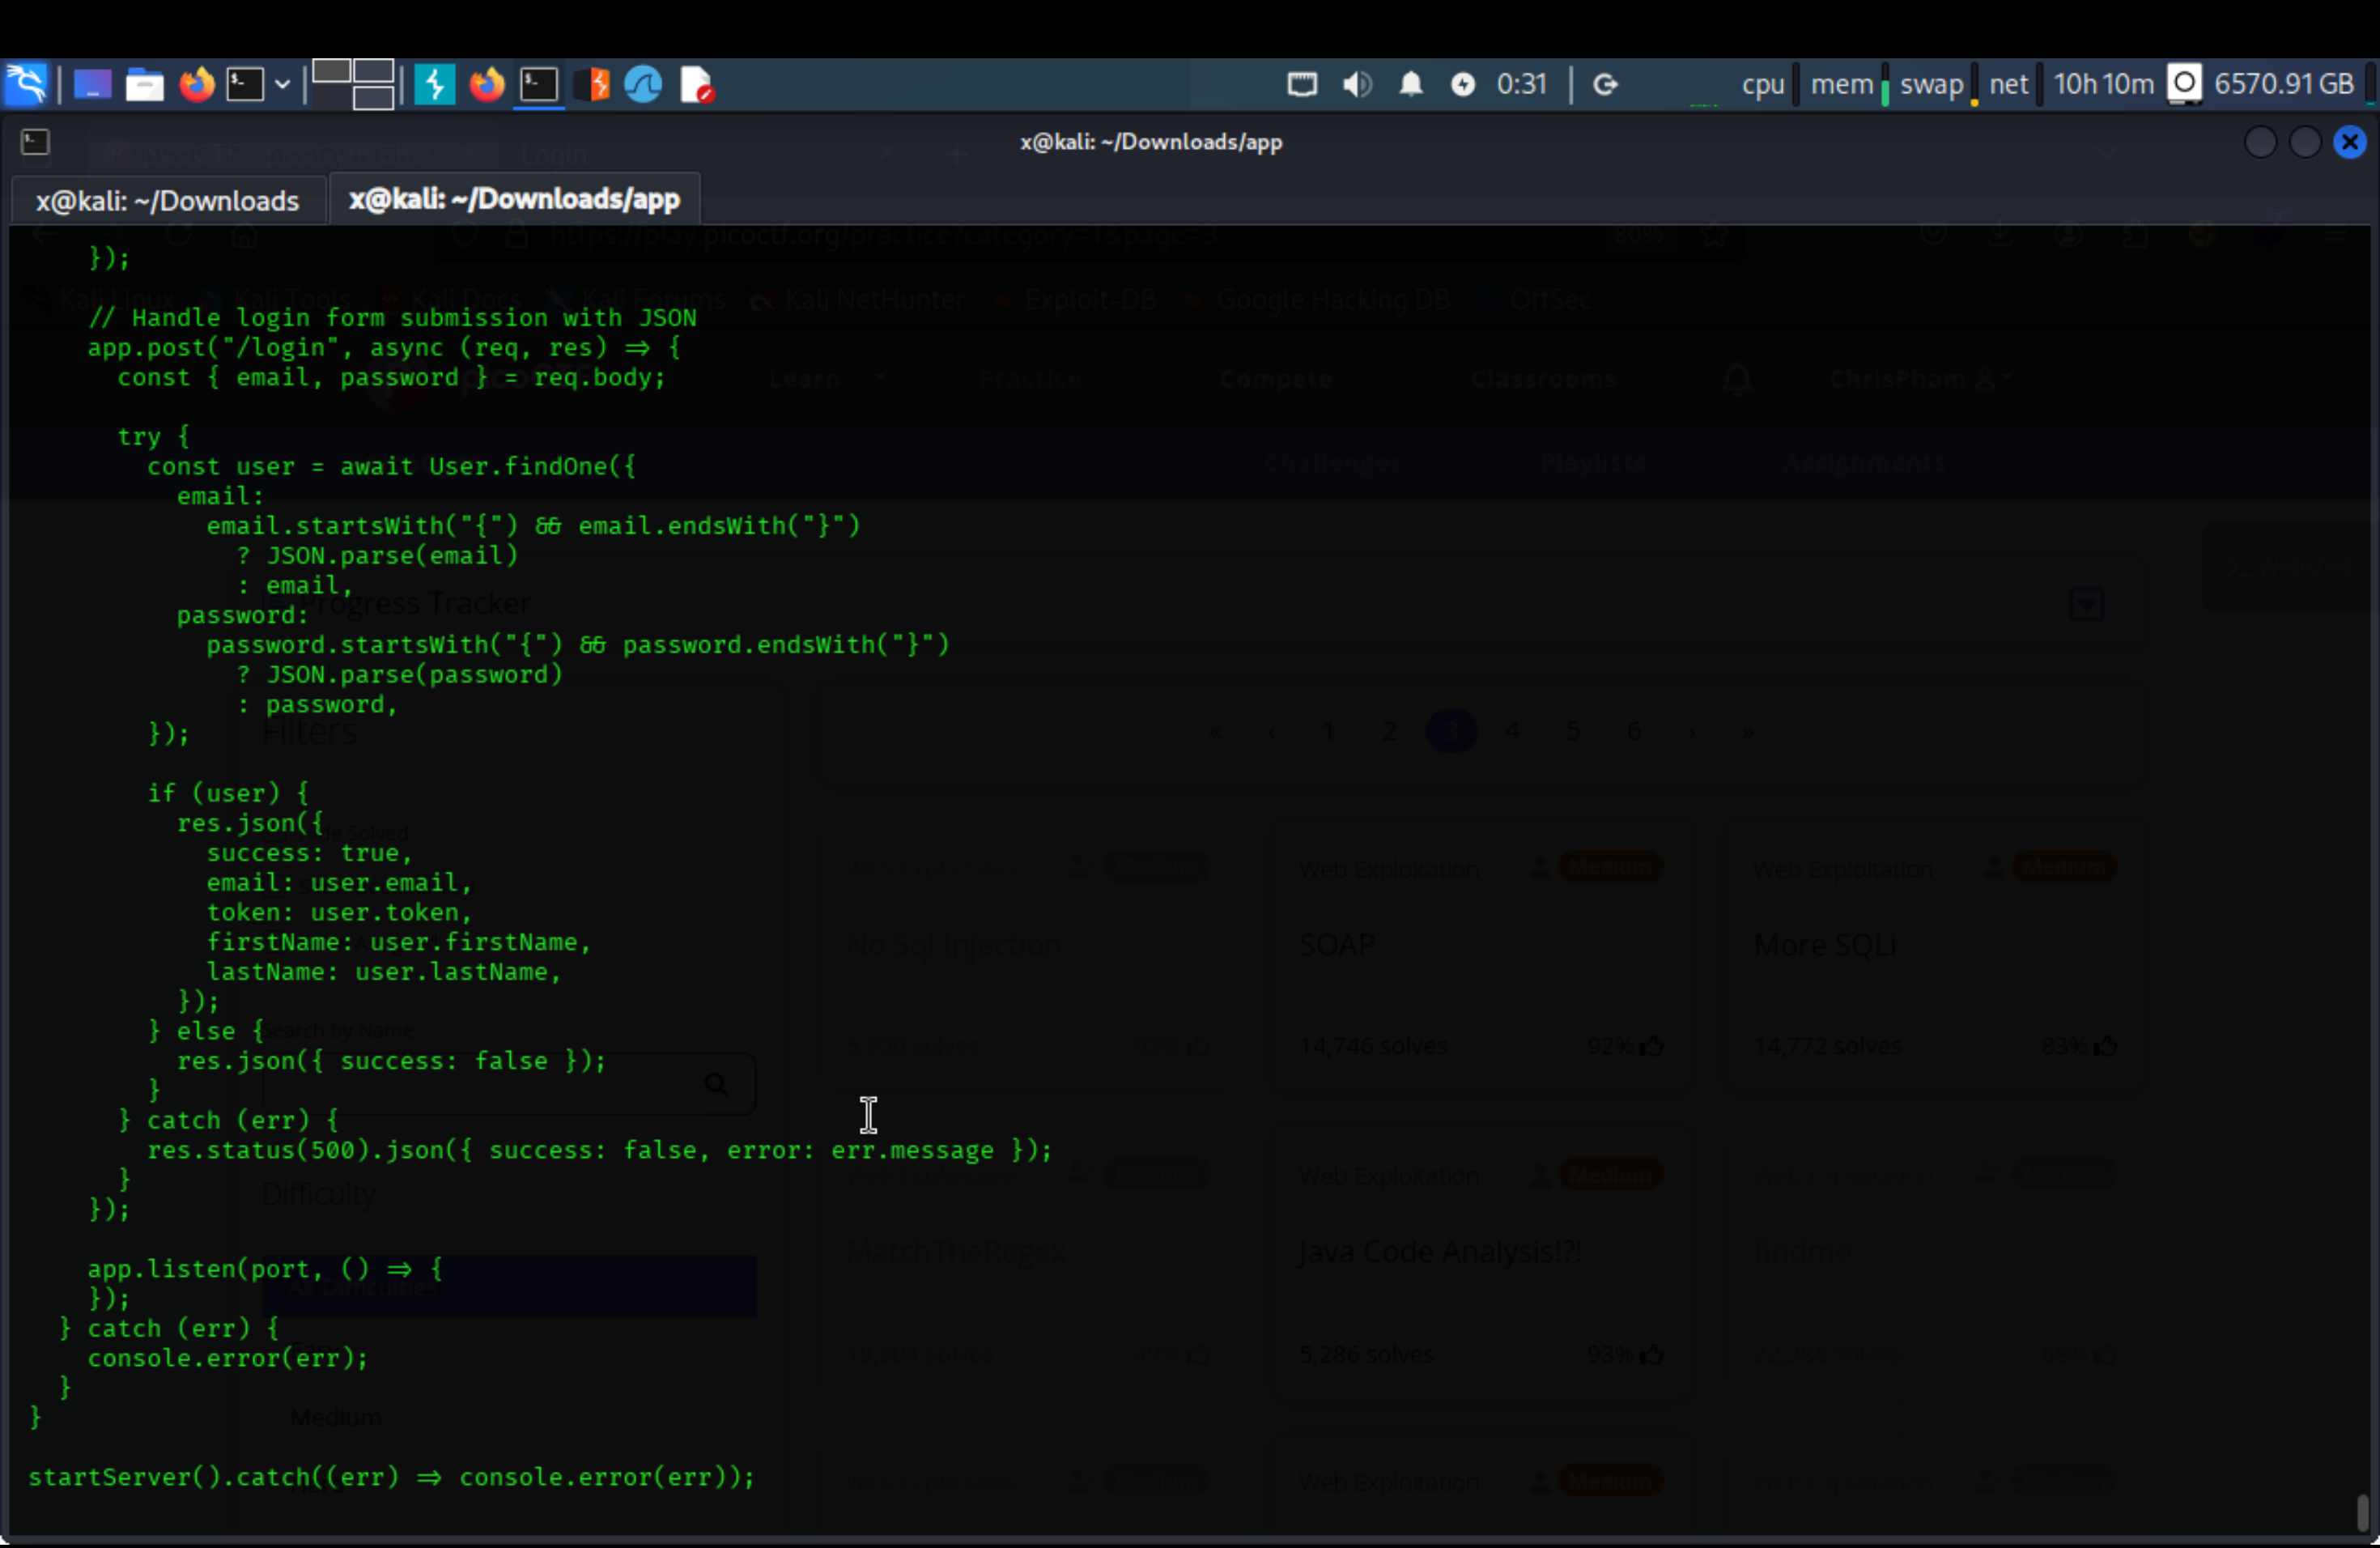
Task: Expand the terminal launcher dropdown arrow
Action: (283, 85)
